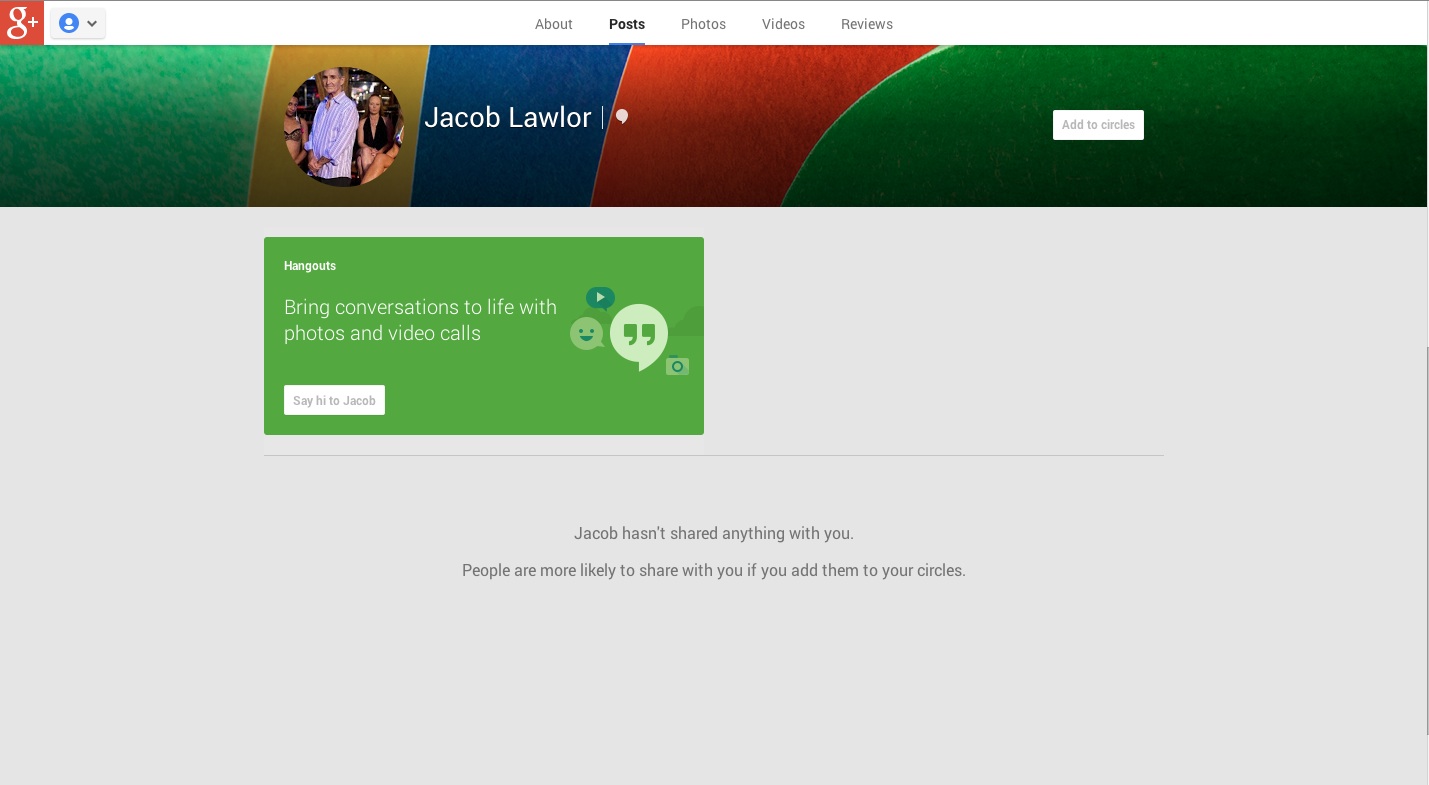Image resolution: width=1429 pixels, height=785 pixels.
Task: View the Reviews tab
Action: (x=866, y=24)
